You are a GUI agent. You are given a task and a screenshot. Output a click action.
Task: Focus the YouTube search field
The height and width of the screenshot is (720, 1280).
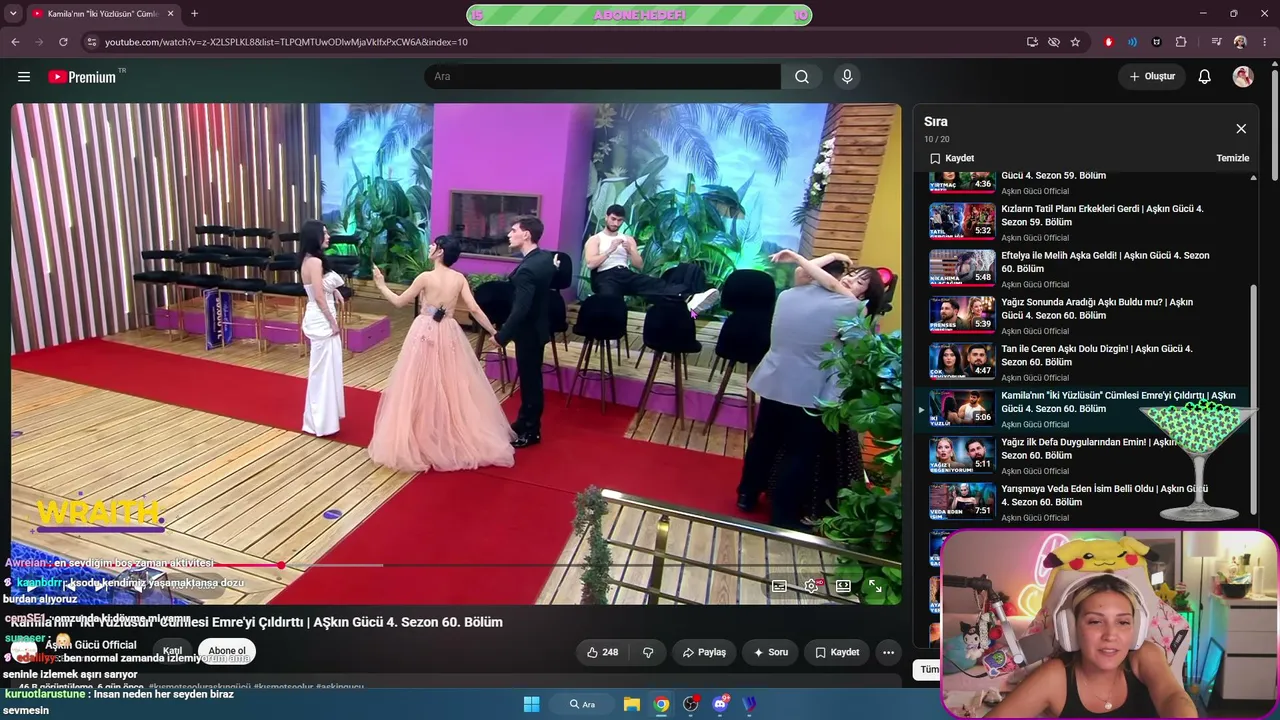pyautogui.click(x=603, y=77)
